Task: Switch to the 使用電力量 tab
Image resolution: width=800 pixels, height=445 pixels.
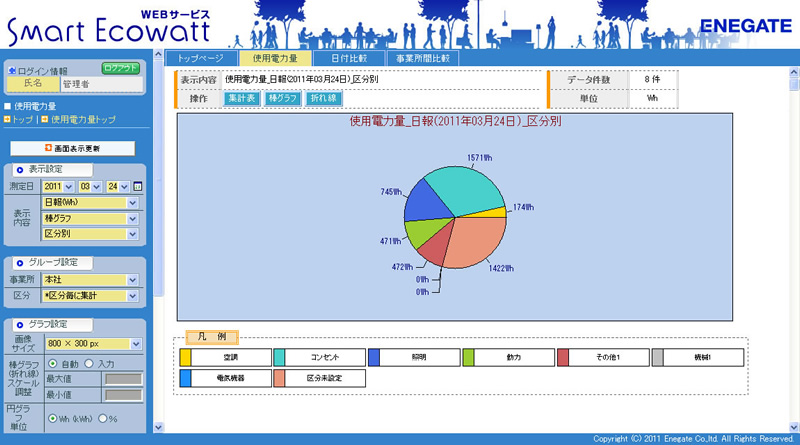Action: (x=275, y=58)
